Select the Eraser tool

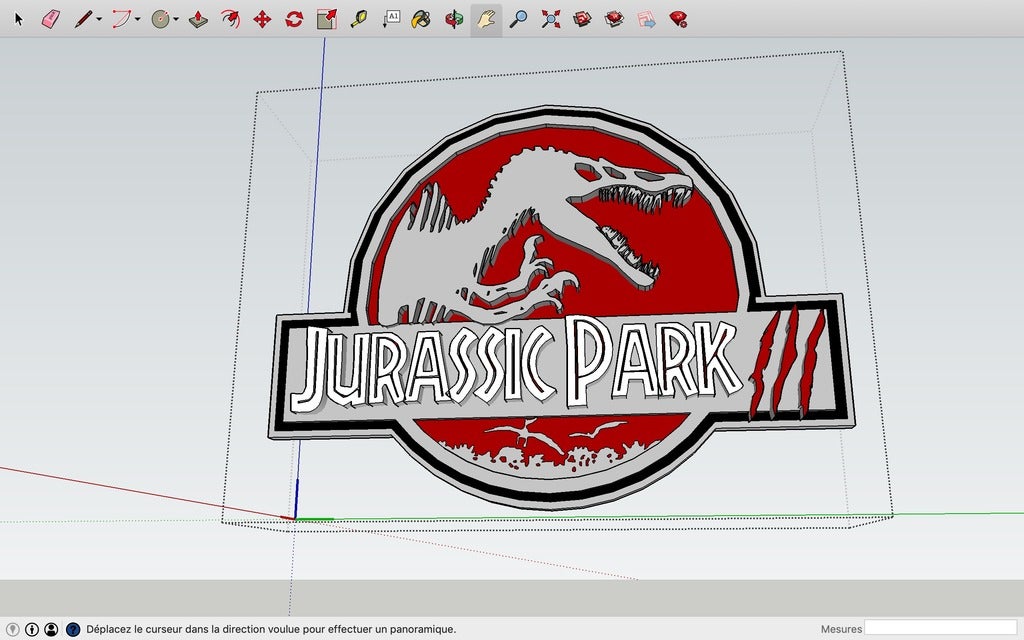coord(50,19)
